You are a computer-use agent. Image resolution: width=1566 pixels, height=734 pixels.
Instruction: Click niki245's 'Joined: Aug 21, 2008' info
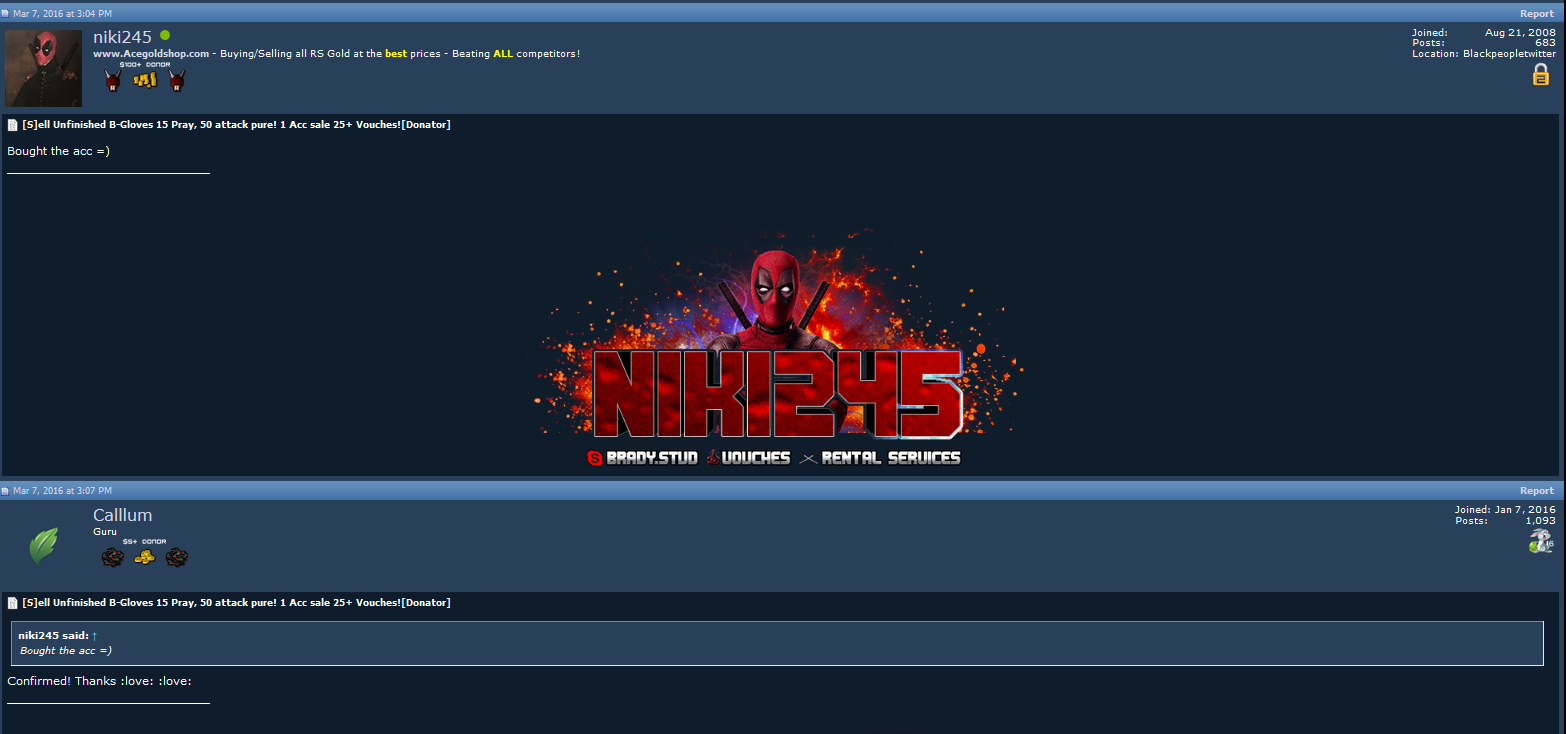click(1484, 33)
